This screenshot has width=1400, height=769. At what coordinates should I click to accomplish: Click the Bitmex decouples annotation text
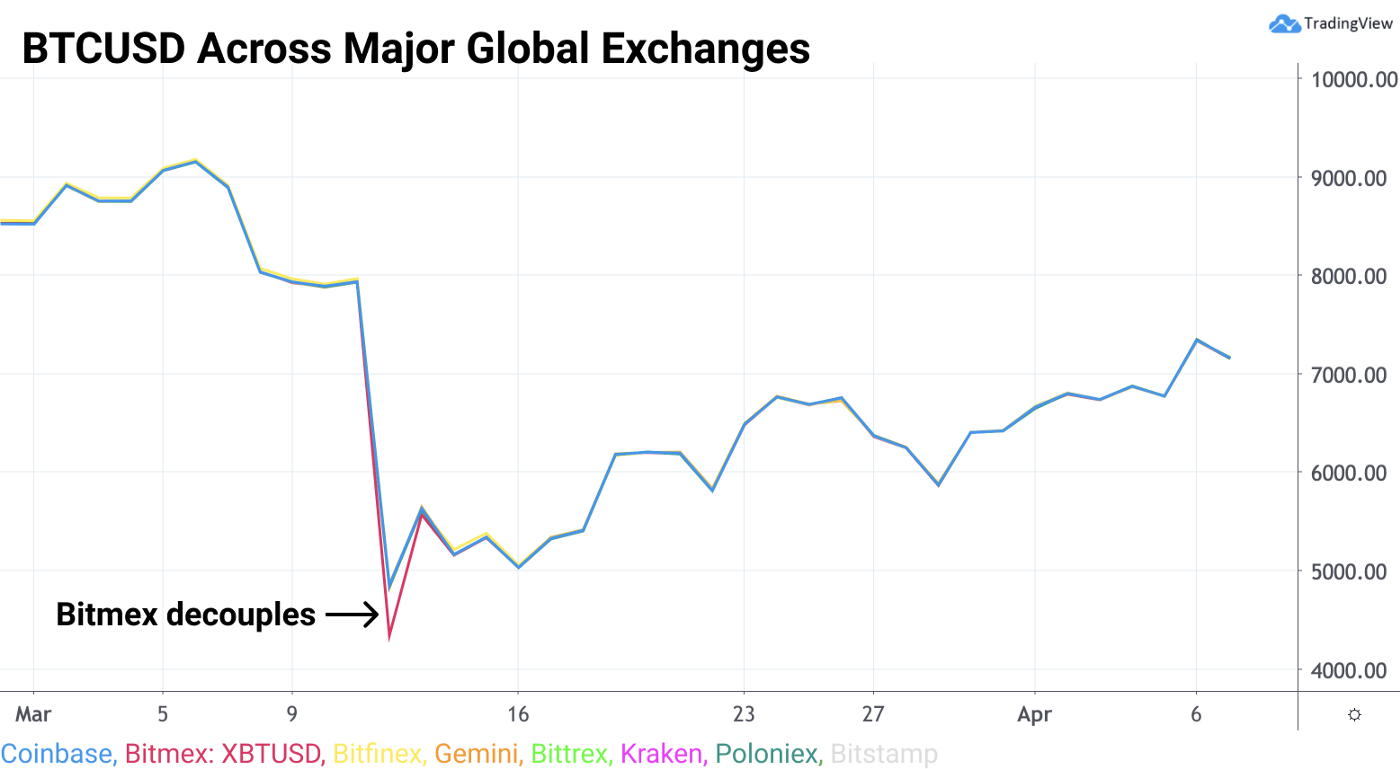pyautogui.click(x=186, y=614)
